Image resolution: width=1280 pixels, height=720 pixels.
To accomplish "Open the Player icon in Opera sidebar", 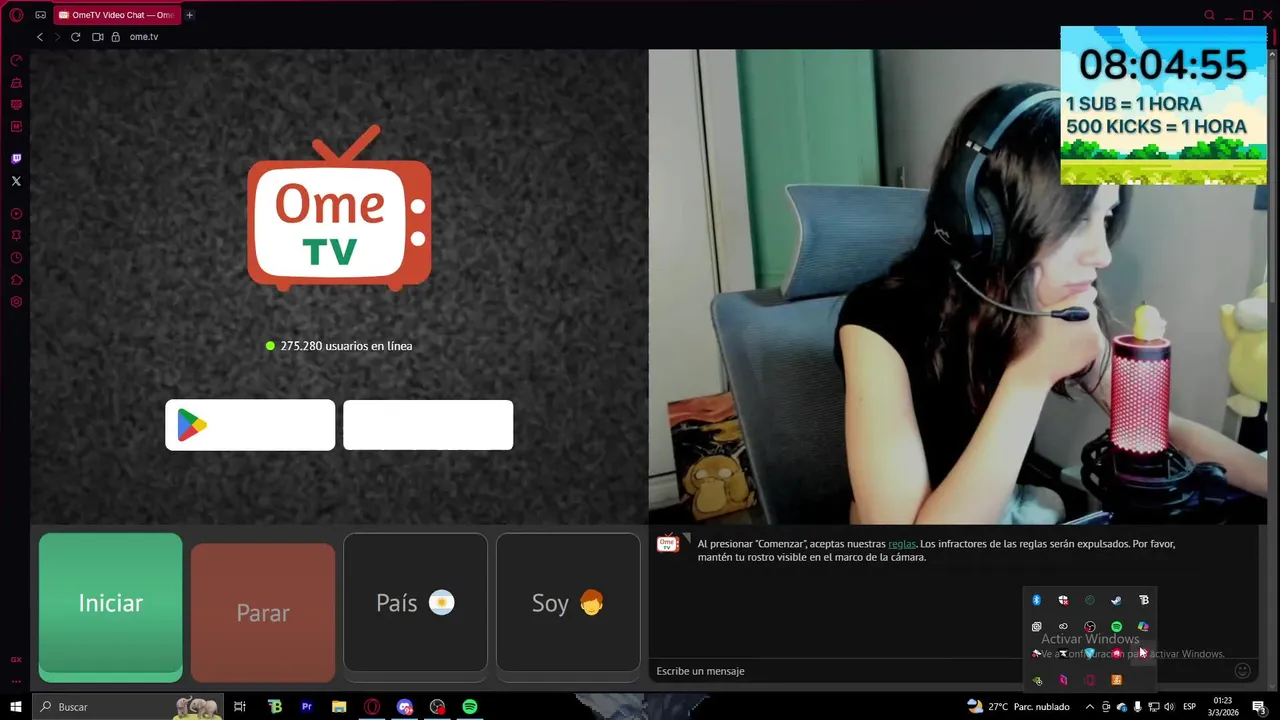I will coord(16,214).
